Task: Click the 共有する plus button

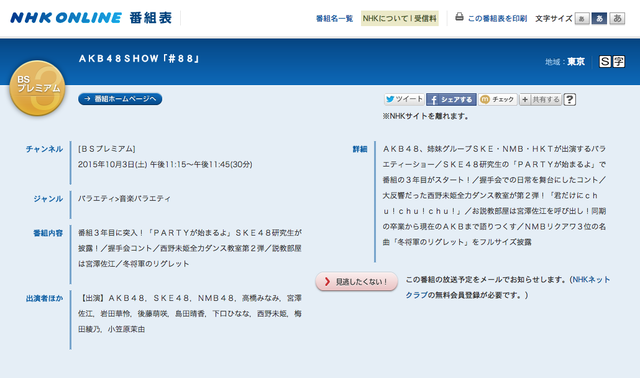Action: click(540, 100)
